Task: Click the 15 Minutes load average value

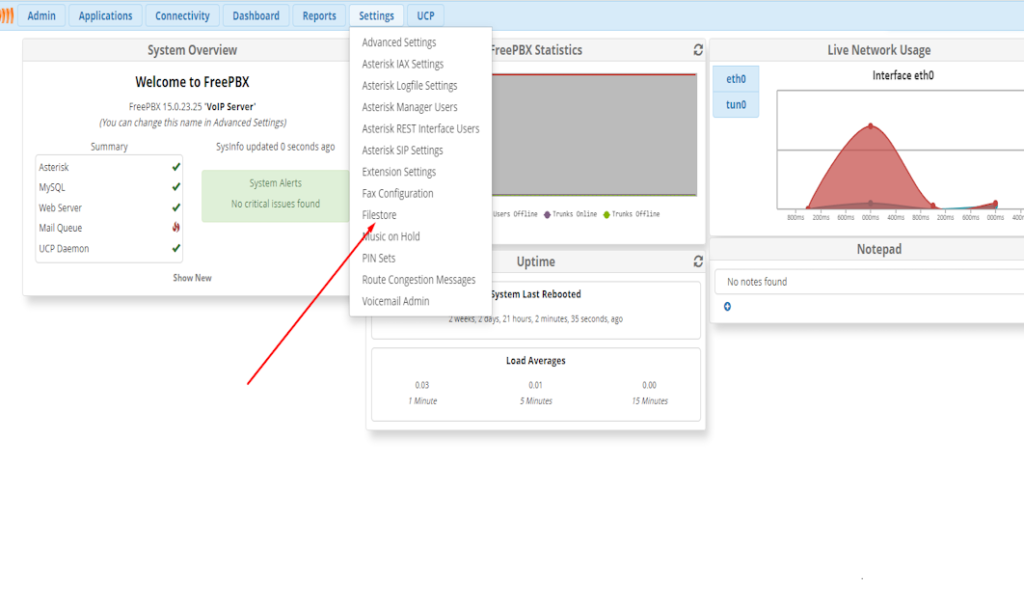Action: click(x=649, y=385)
